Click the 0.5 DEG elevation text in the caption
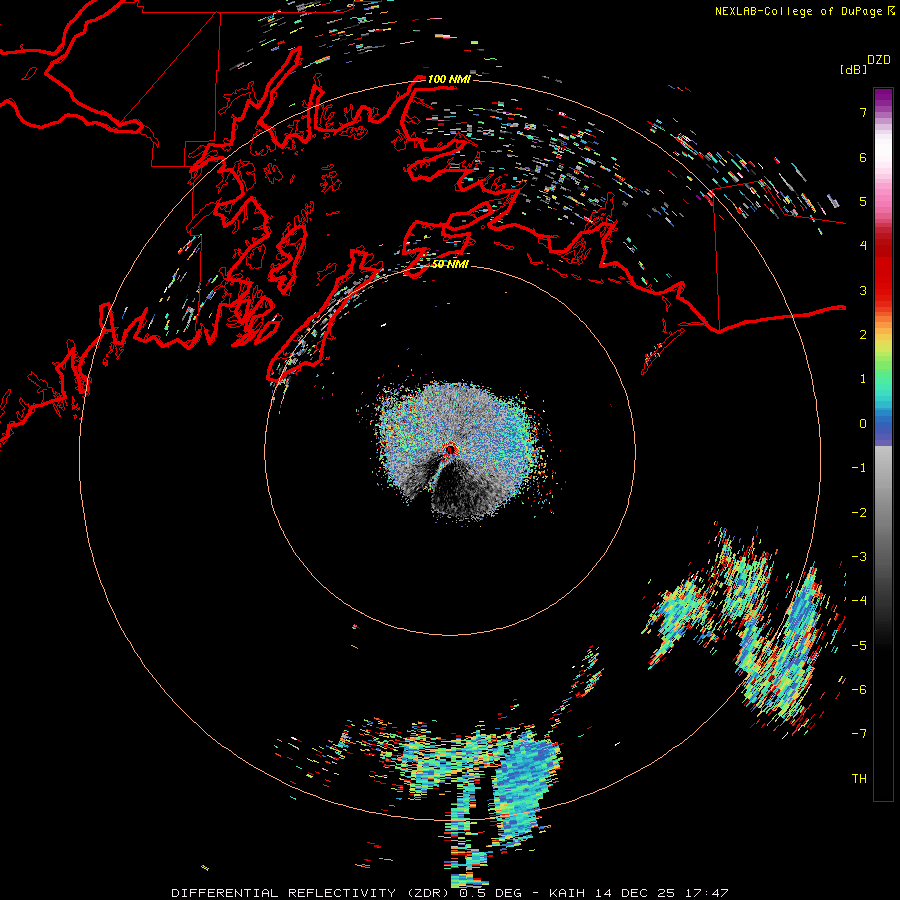 click(491, 893)
